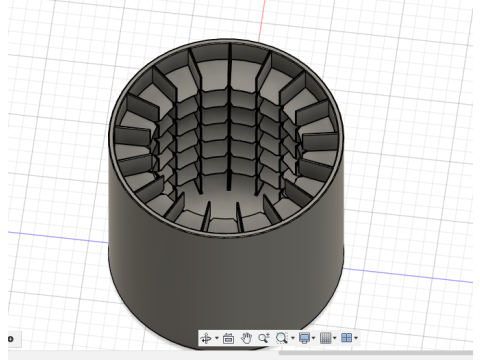Expand the Grid and Snaps dropdown arrow

[x=335, y=338]
